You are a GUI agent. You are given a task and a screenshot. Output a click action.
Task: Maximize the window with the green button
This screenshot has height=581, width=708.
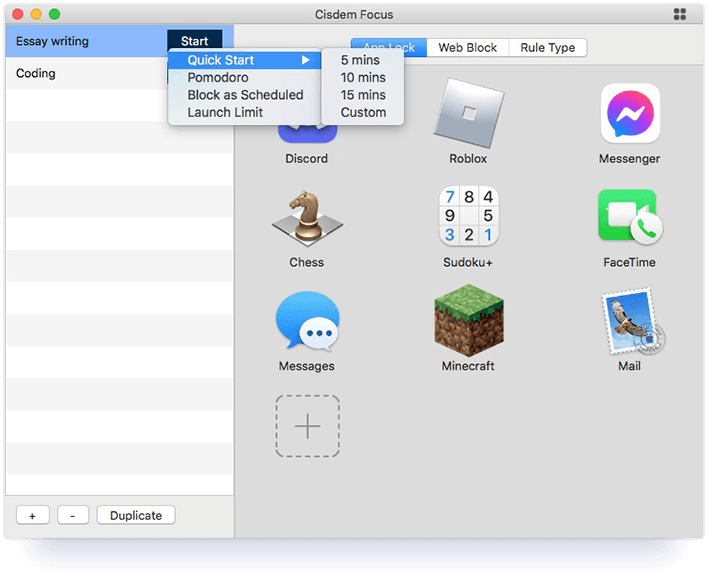point(54,14)
